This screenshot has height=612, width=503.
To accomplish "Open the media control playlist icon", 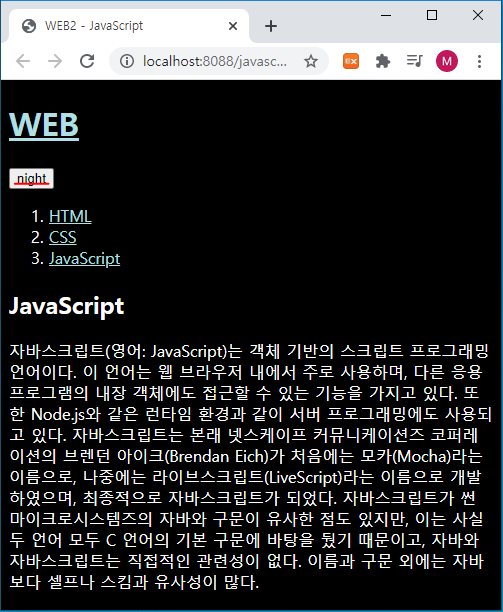I will pos(414,61).
